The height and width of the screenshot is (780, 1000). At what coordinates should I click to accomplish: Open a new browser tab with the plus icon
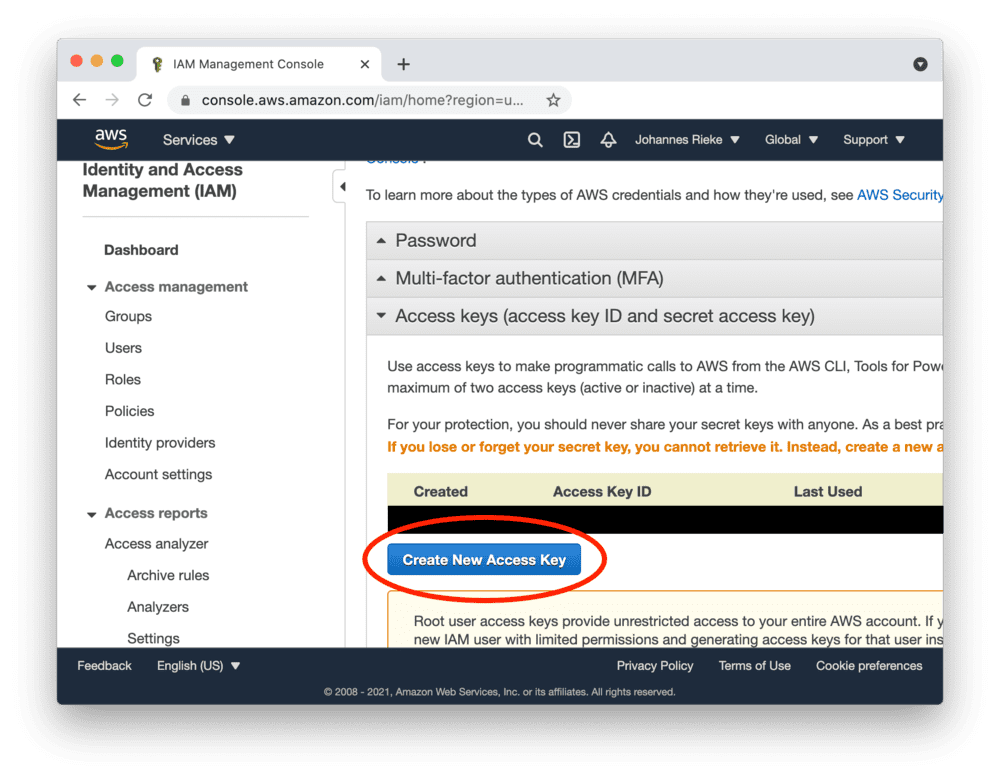(x=403, y=63)
